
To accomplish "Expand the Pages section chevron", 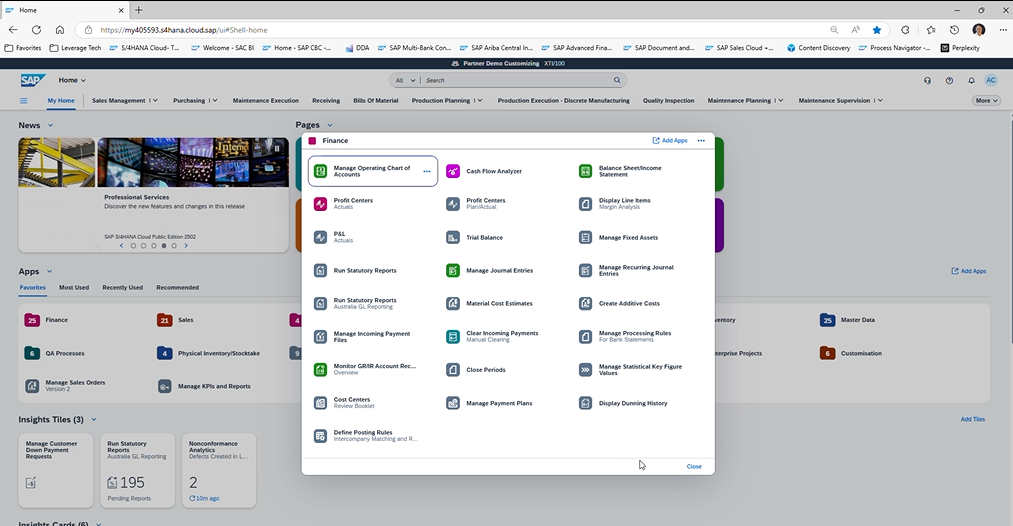I will [x=329, y=125].
